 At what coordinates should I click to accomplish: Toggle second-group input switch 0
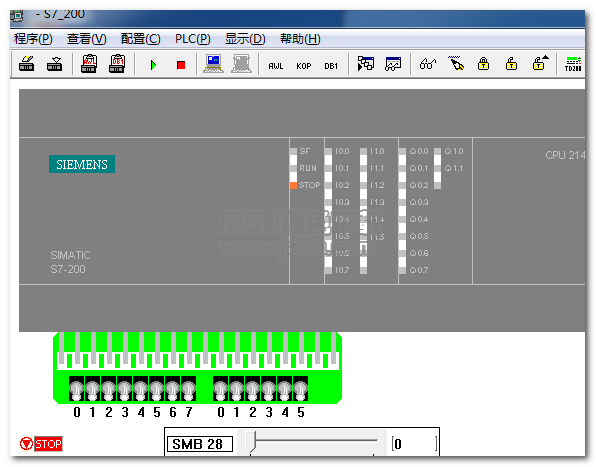point(220,389)
